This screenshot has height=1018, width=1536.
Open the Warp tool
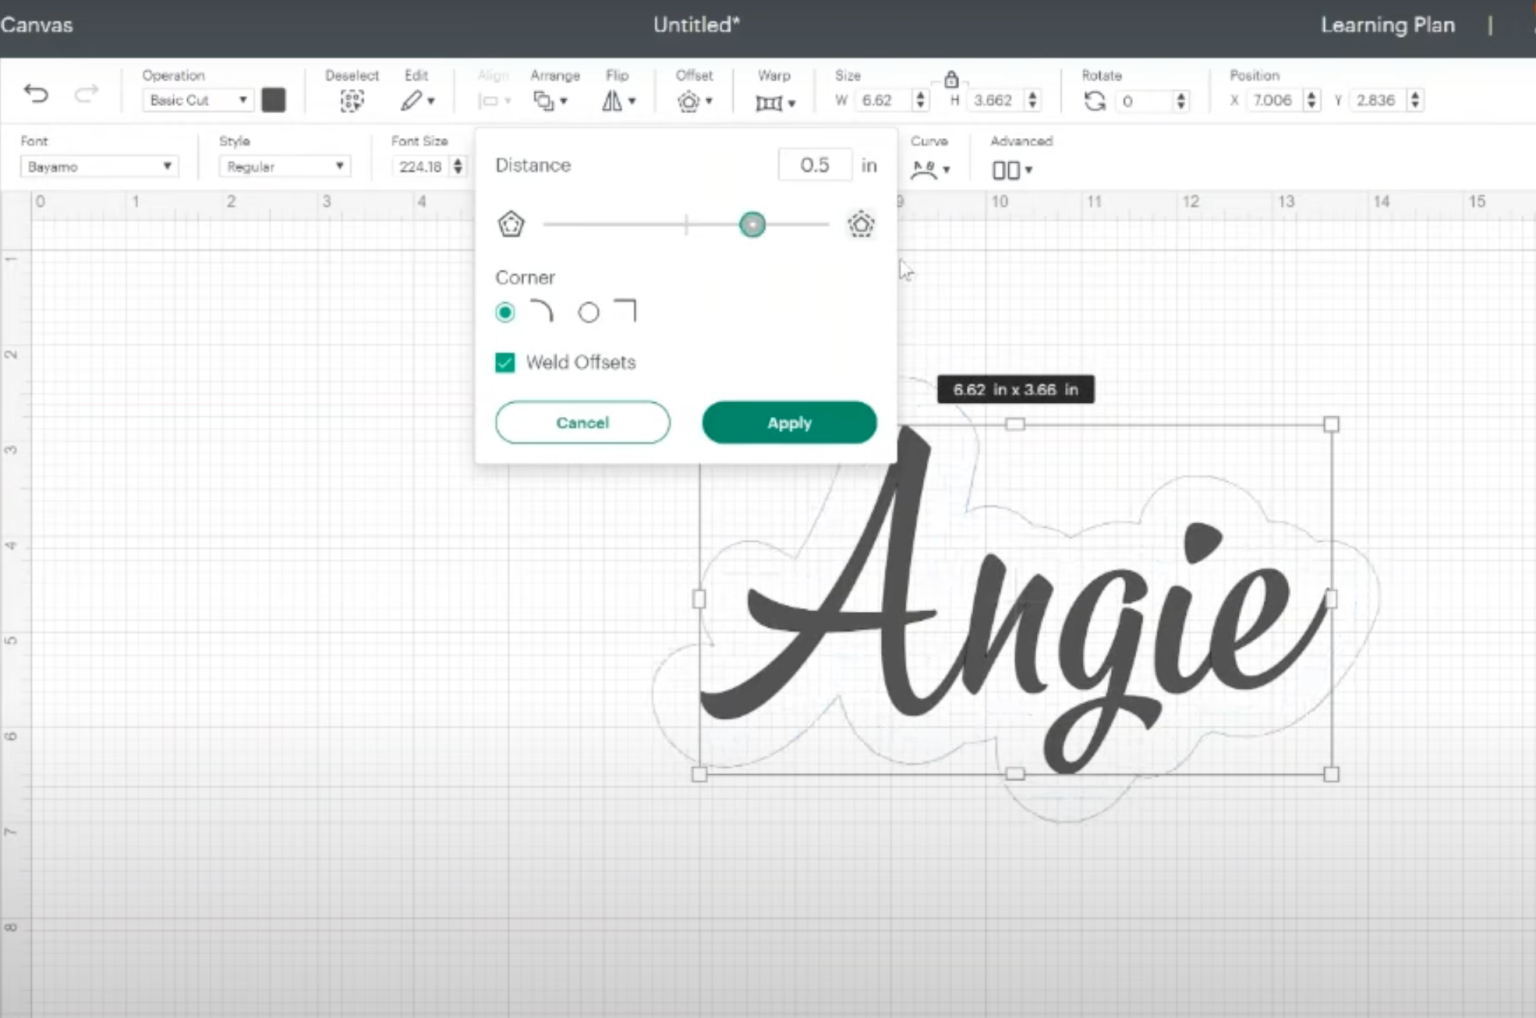pos(773,102)
